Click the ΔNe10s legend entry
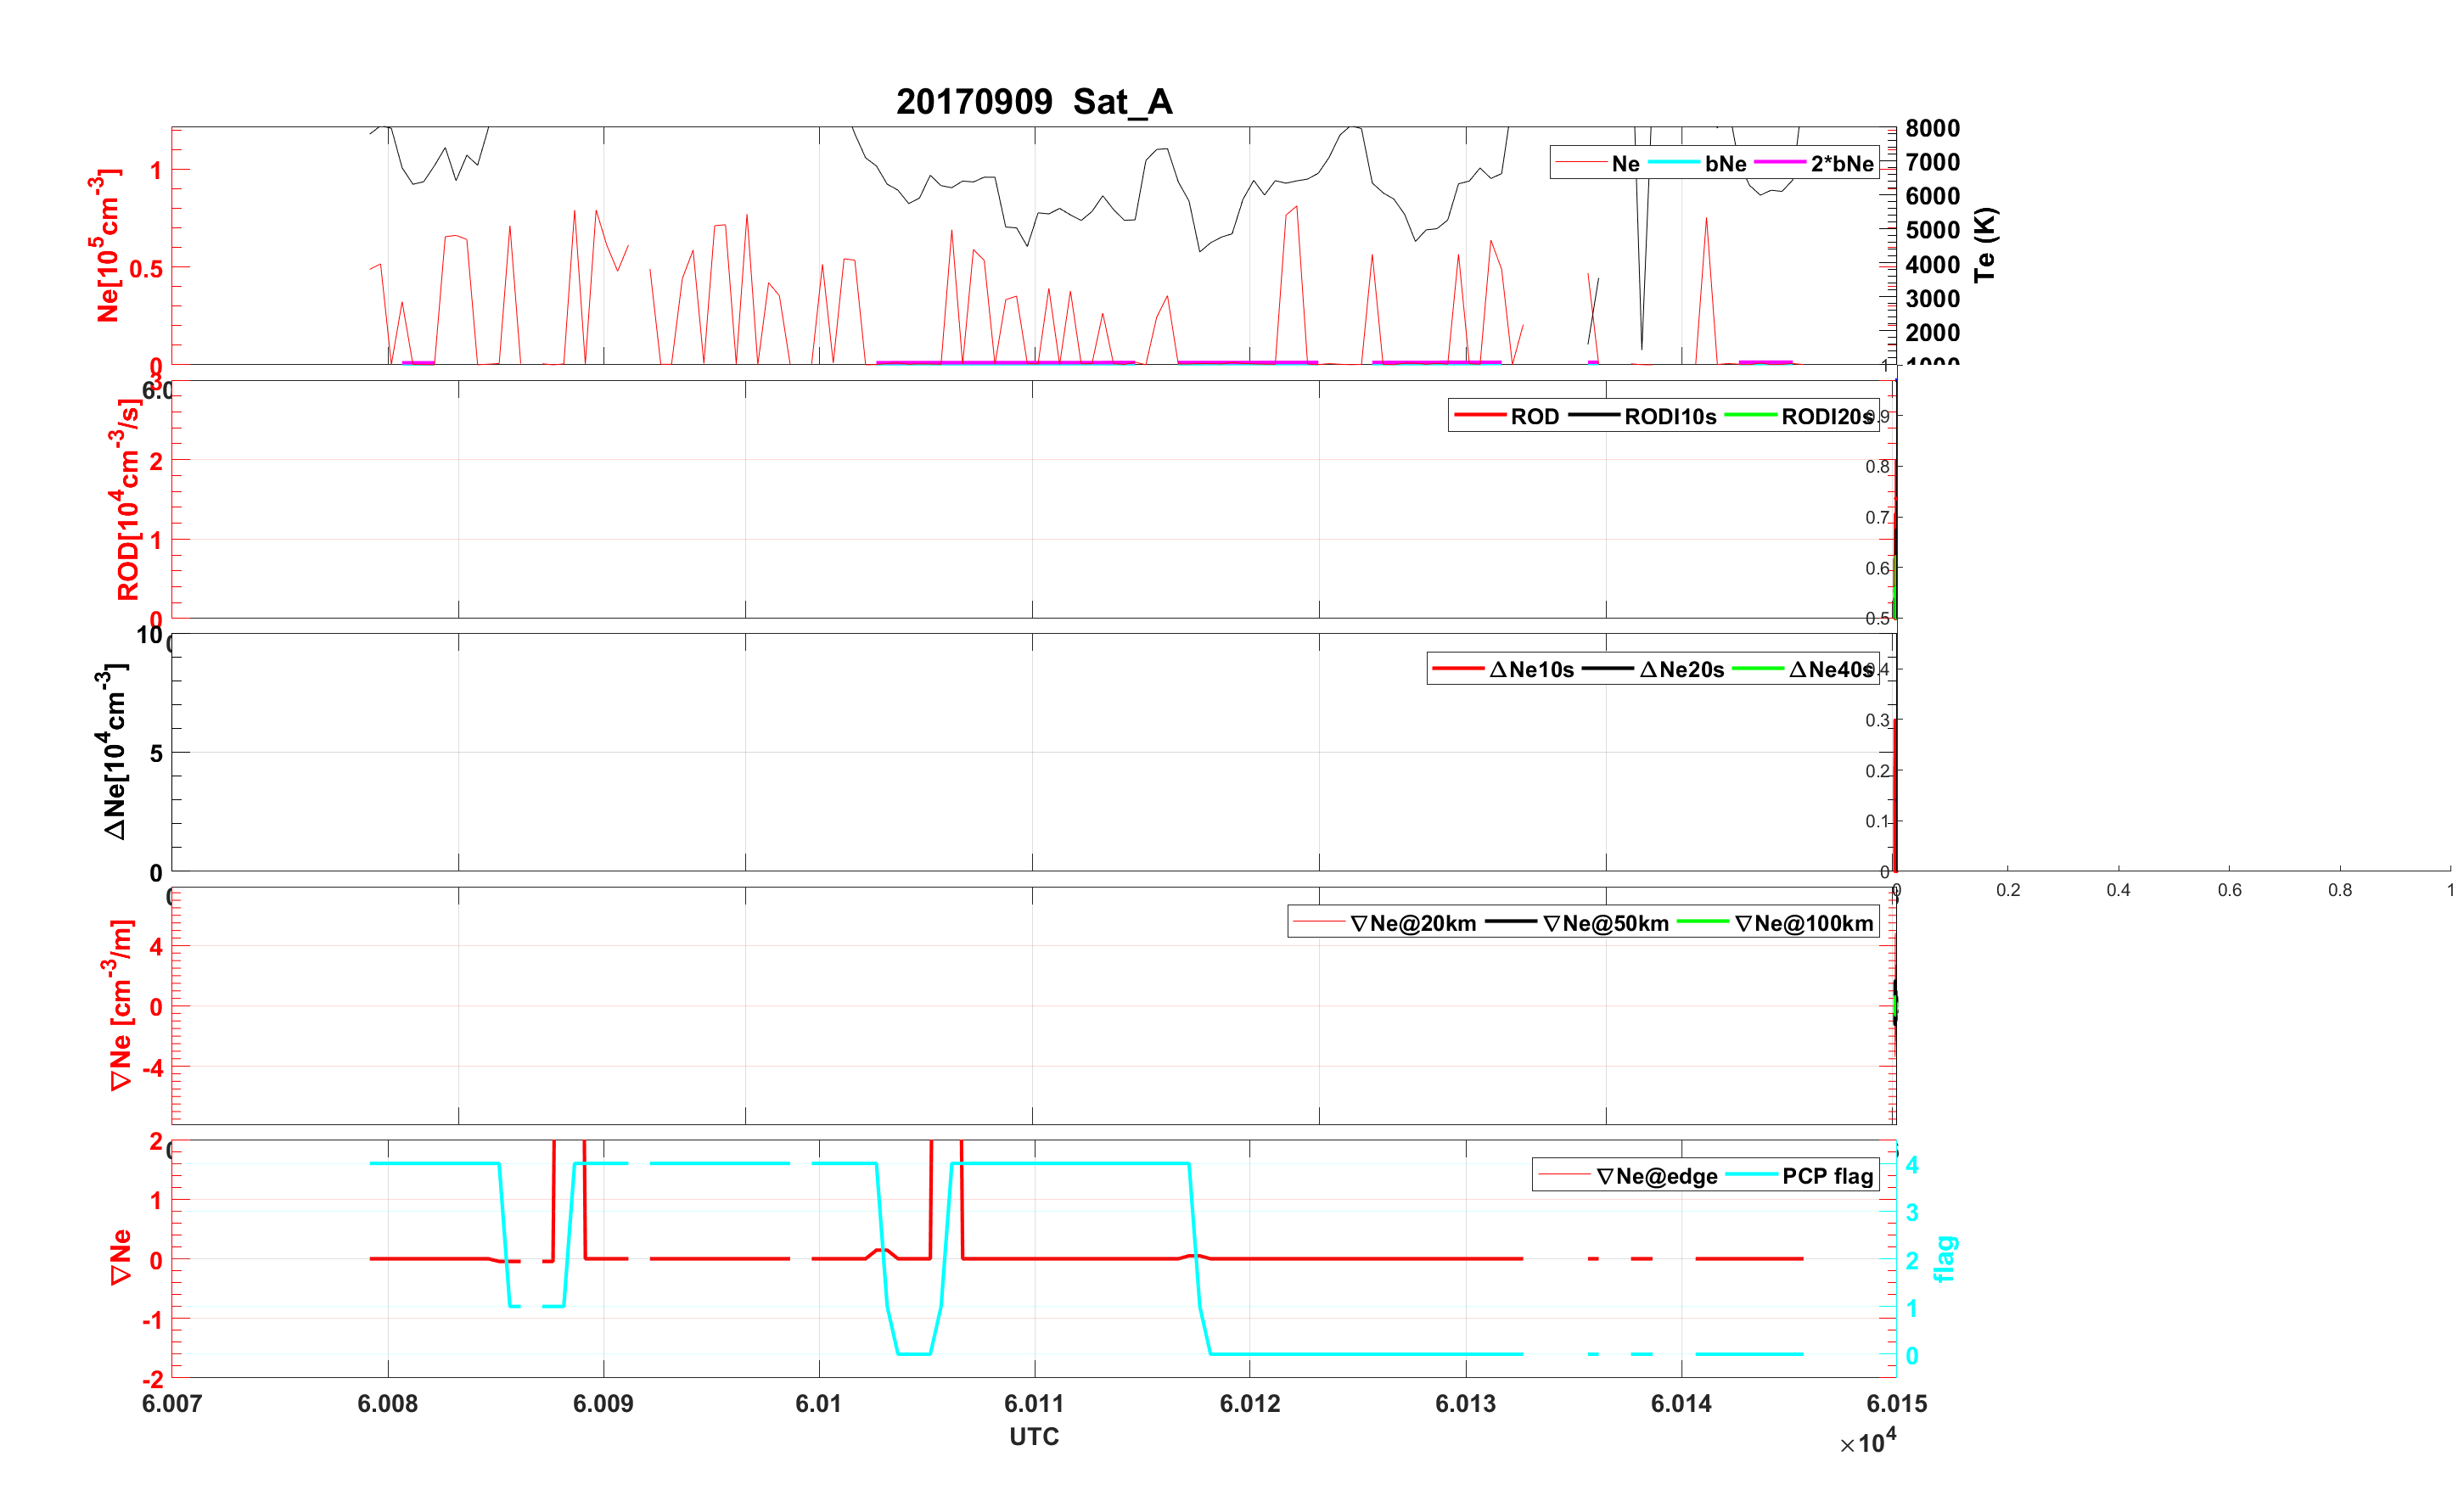 point(1531,669)
